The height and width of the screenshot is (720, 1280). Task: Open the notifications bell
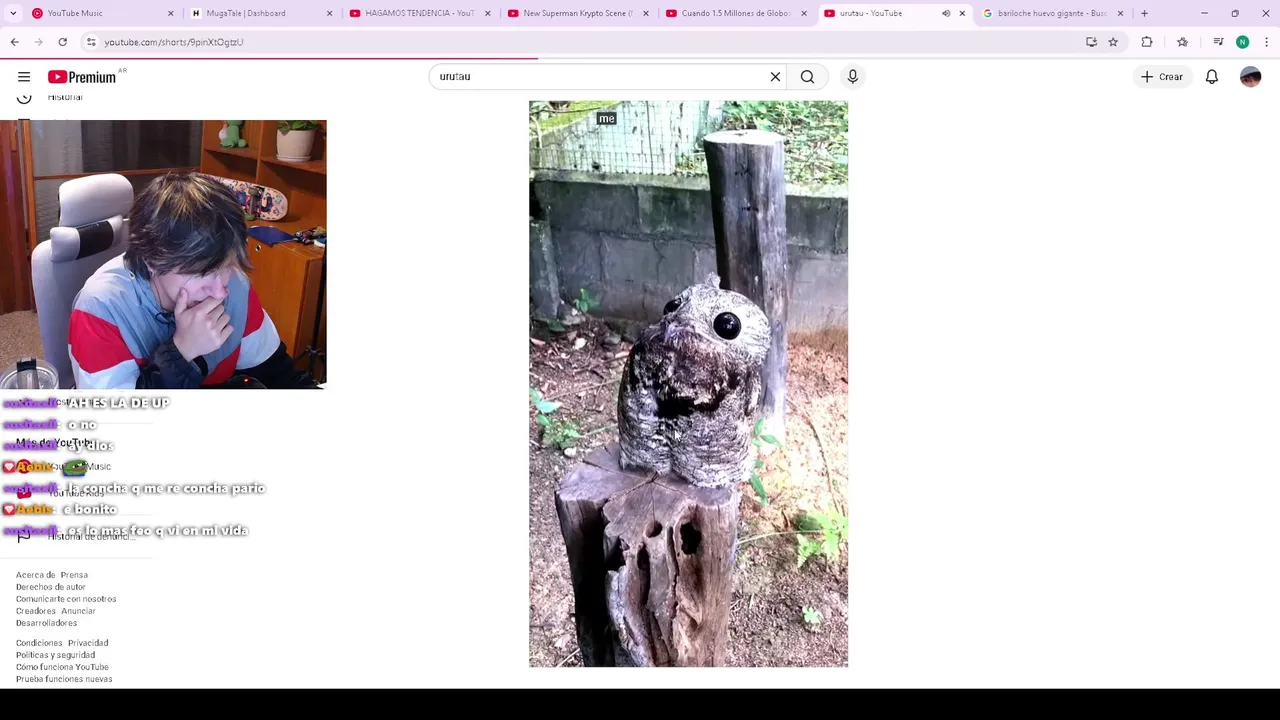pyautogui.click(x=1211, y=77)
